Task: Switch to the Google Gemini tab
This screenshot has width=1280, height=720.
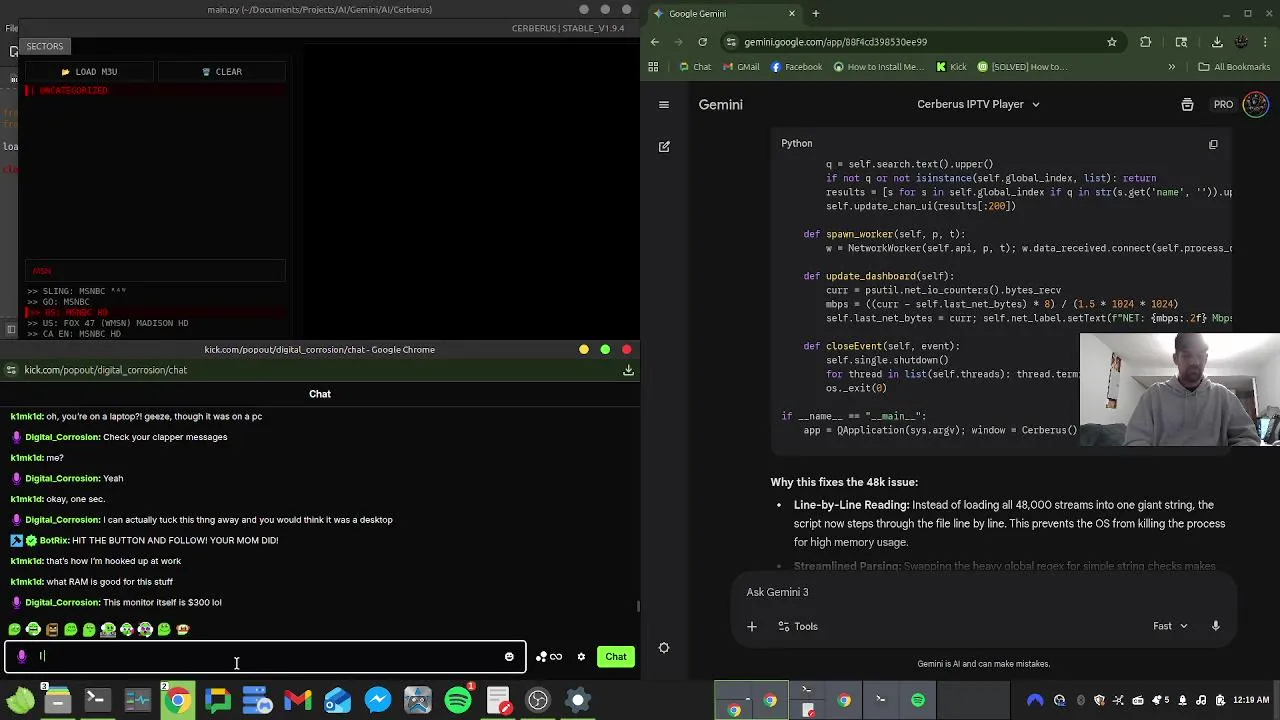Action: [x=725, y=13]
